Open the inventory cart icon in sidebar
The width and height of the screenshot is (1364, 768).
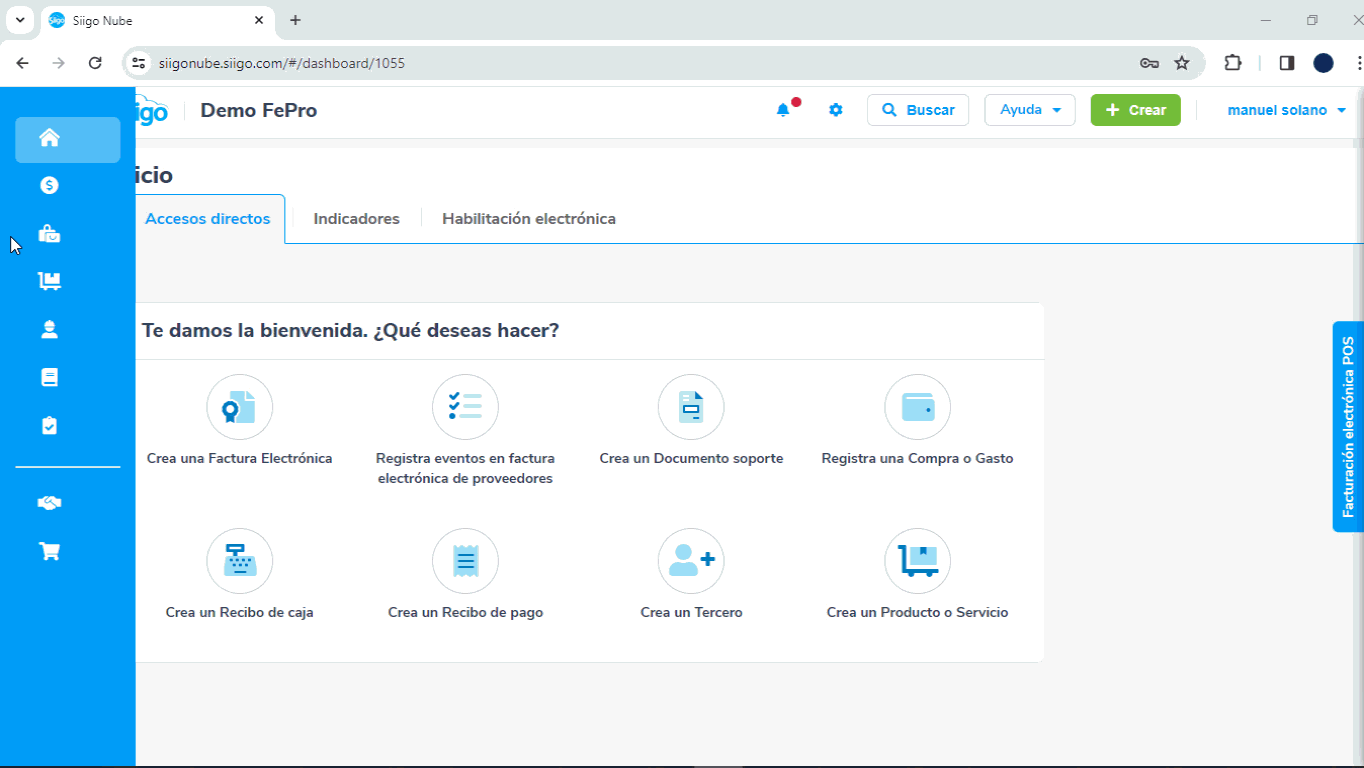pos(49,281)
